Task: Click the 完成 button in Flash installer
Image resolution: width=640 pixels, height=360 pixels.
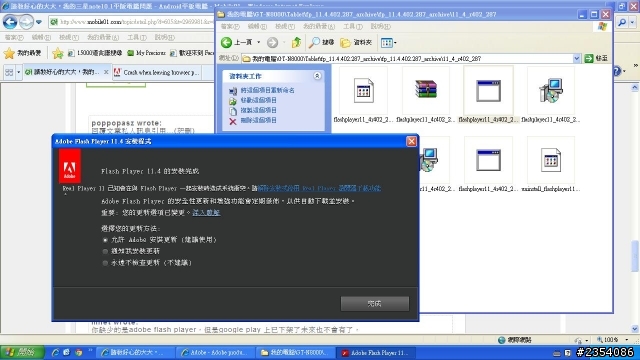Action: point(375,303)
